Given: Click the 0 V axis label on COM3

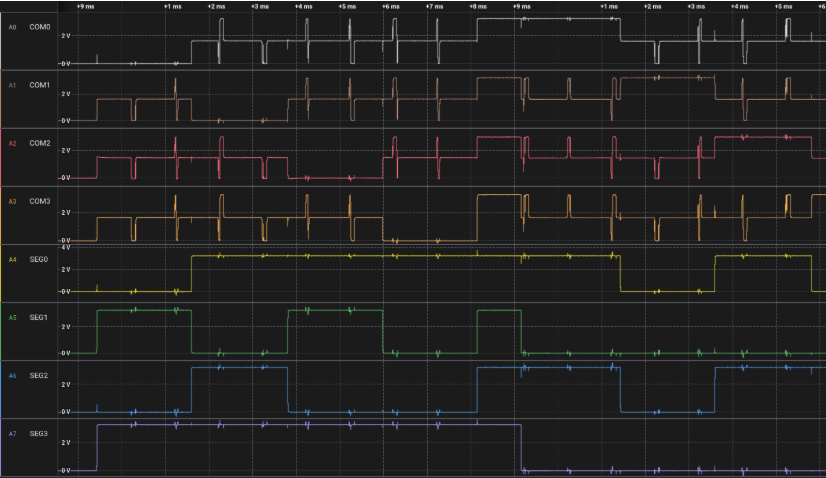Looking at the screenshot, I should (66, 240).
